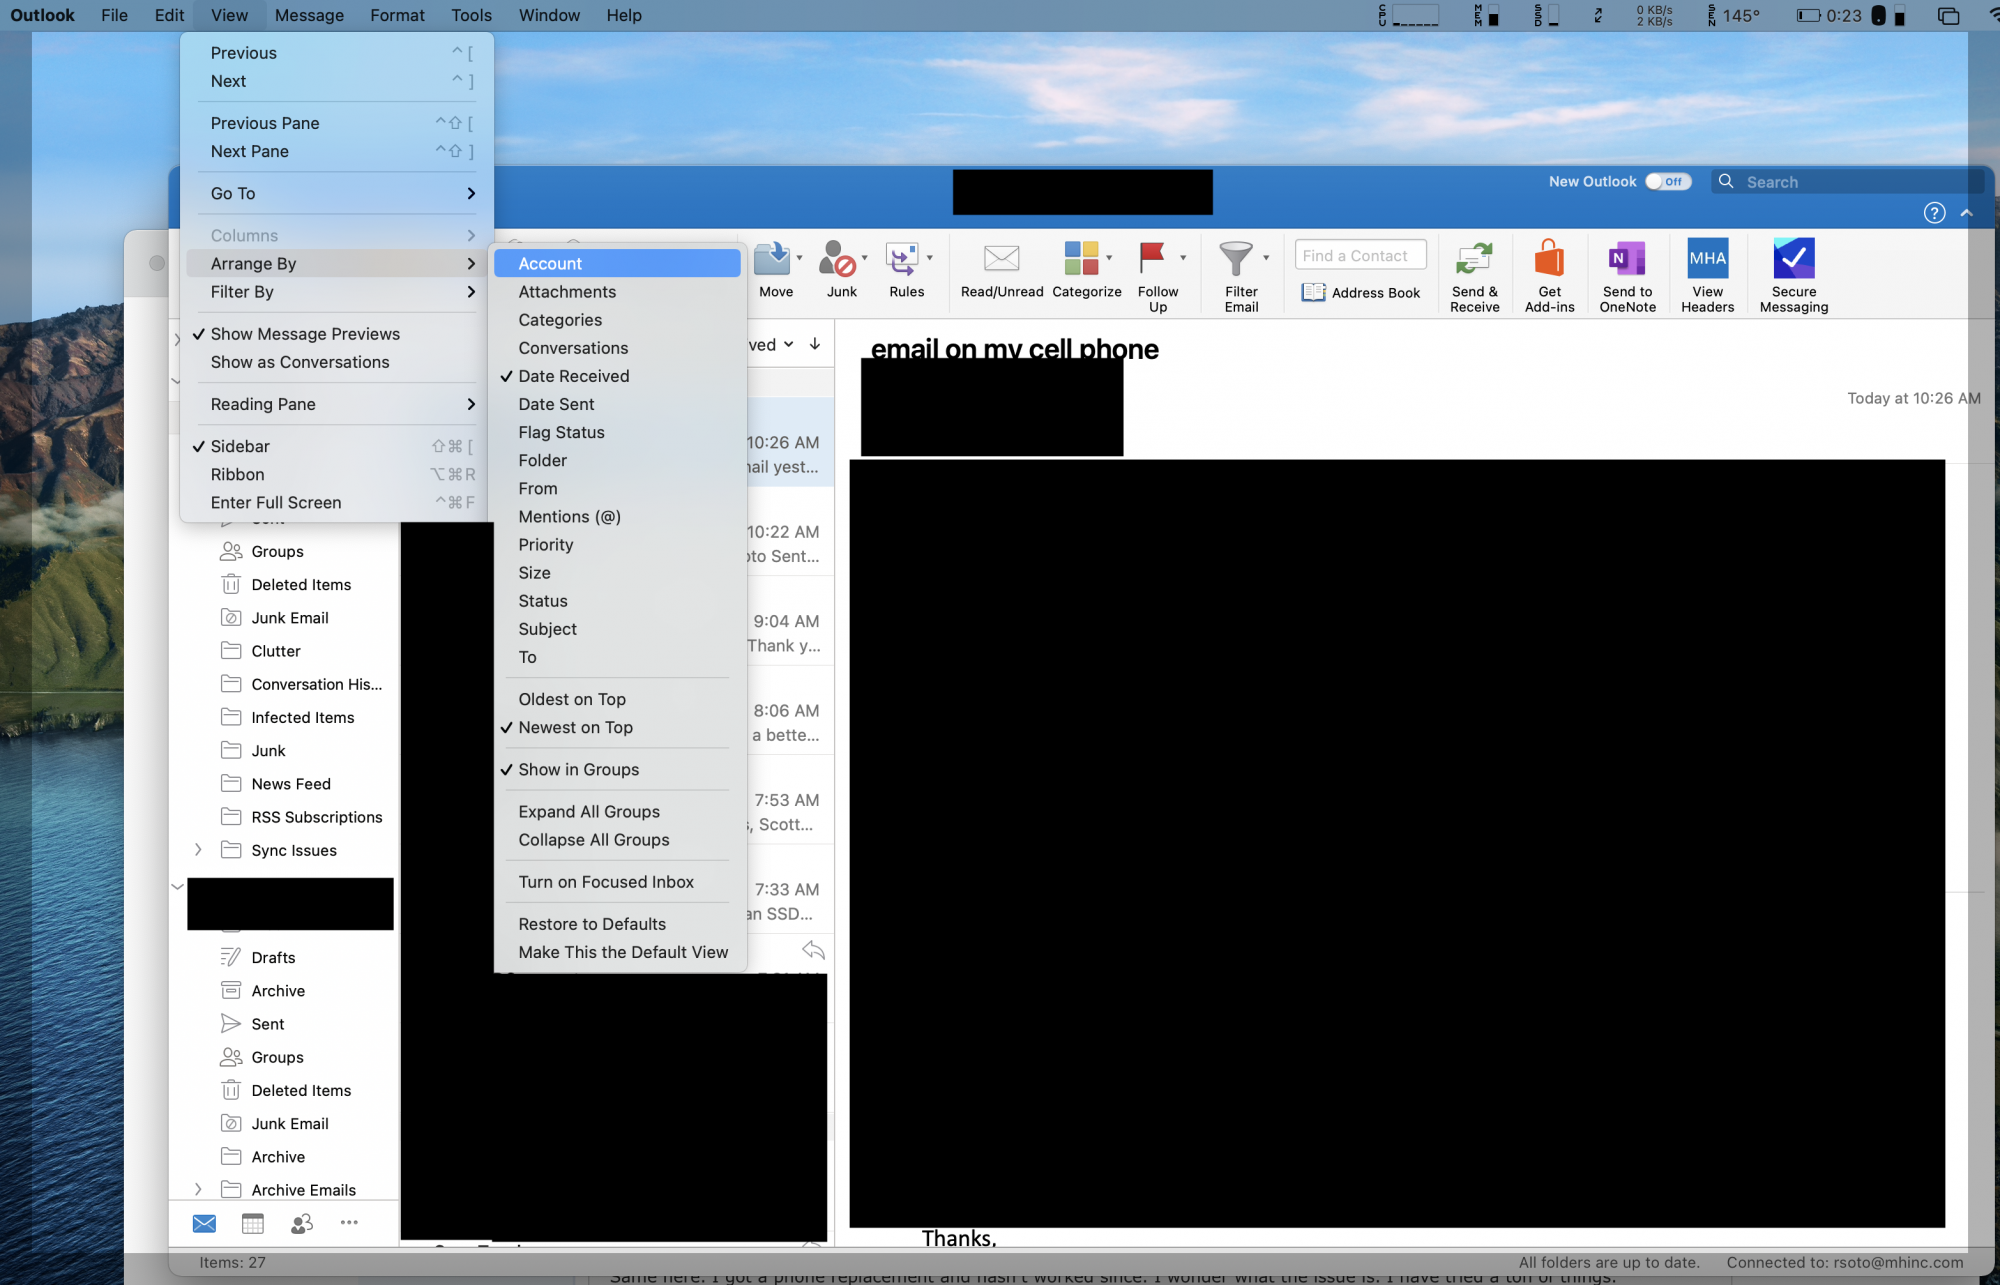This screenshot has width=2000, height=1285.
Task: Select Oldest on Top ordering
Action: click(x=572, y=700)
